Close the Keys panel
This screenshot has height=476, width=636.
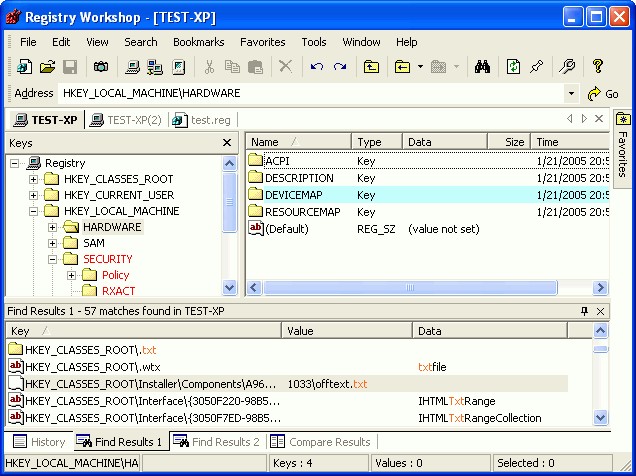(228, 143)
